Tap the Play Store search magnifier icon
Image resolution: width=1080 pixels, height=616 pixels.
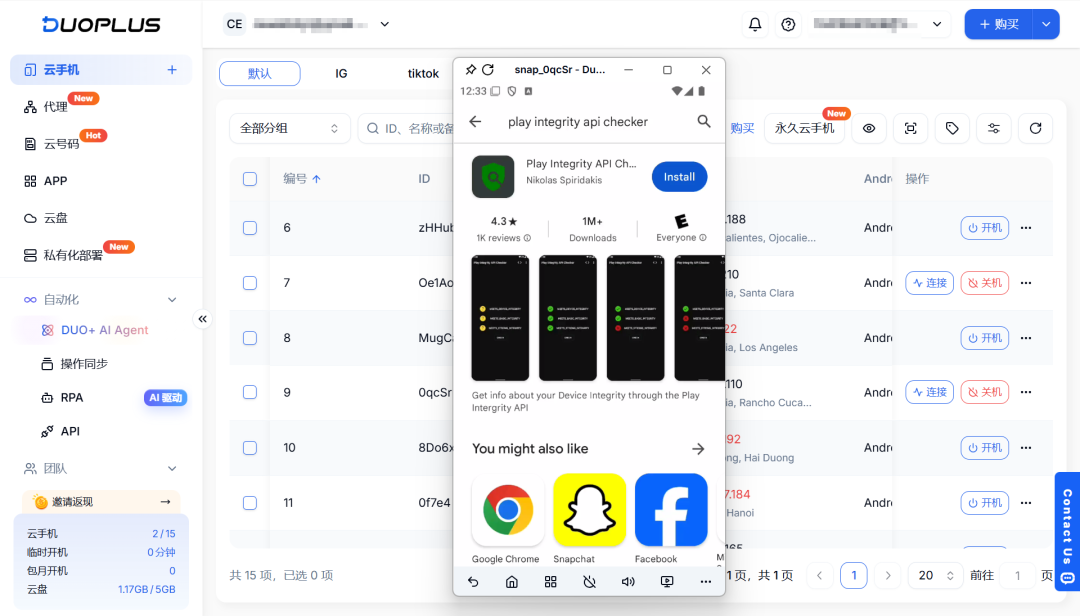click(703, 121)
